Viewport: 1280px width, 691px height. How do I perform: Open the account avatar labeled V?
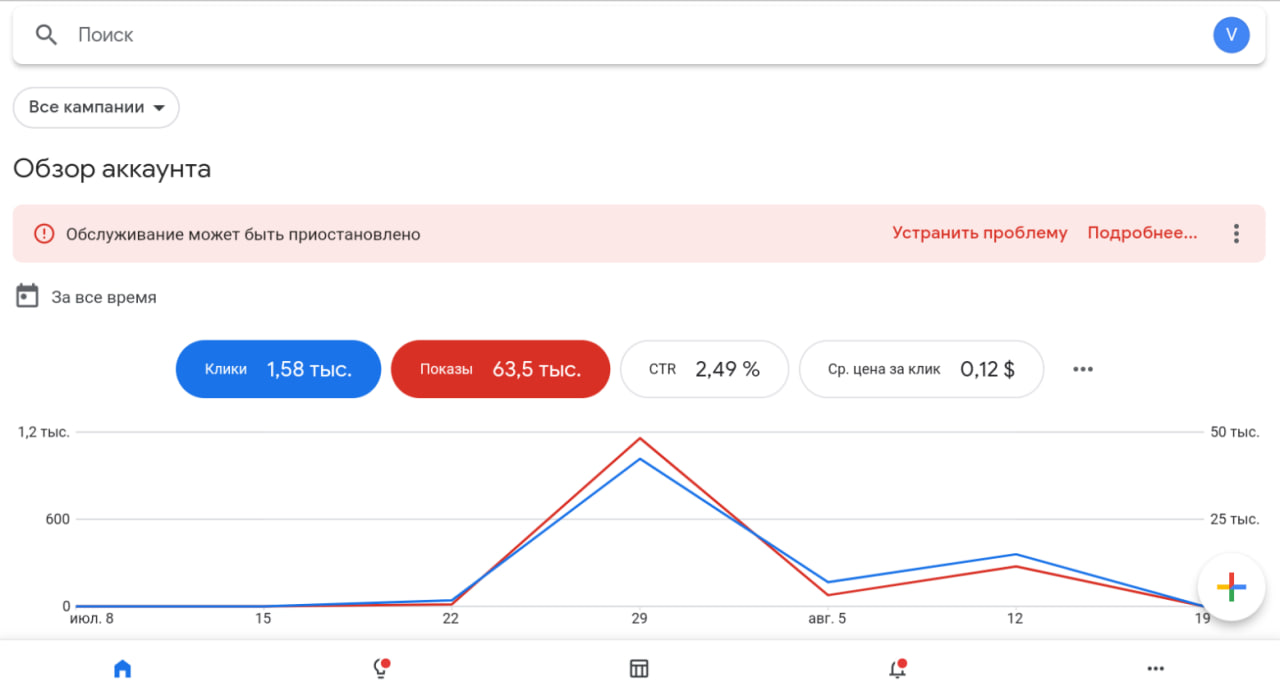(x=1231, y=35)
